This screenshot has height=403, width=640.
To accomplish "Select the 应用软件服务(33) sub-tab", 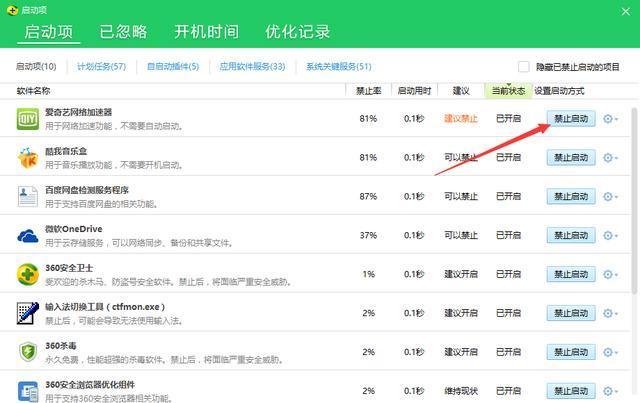I will [x=252, y=67].
